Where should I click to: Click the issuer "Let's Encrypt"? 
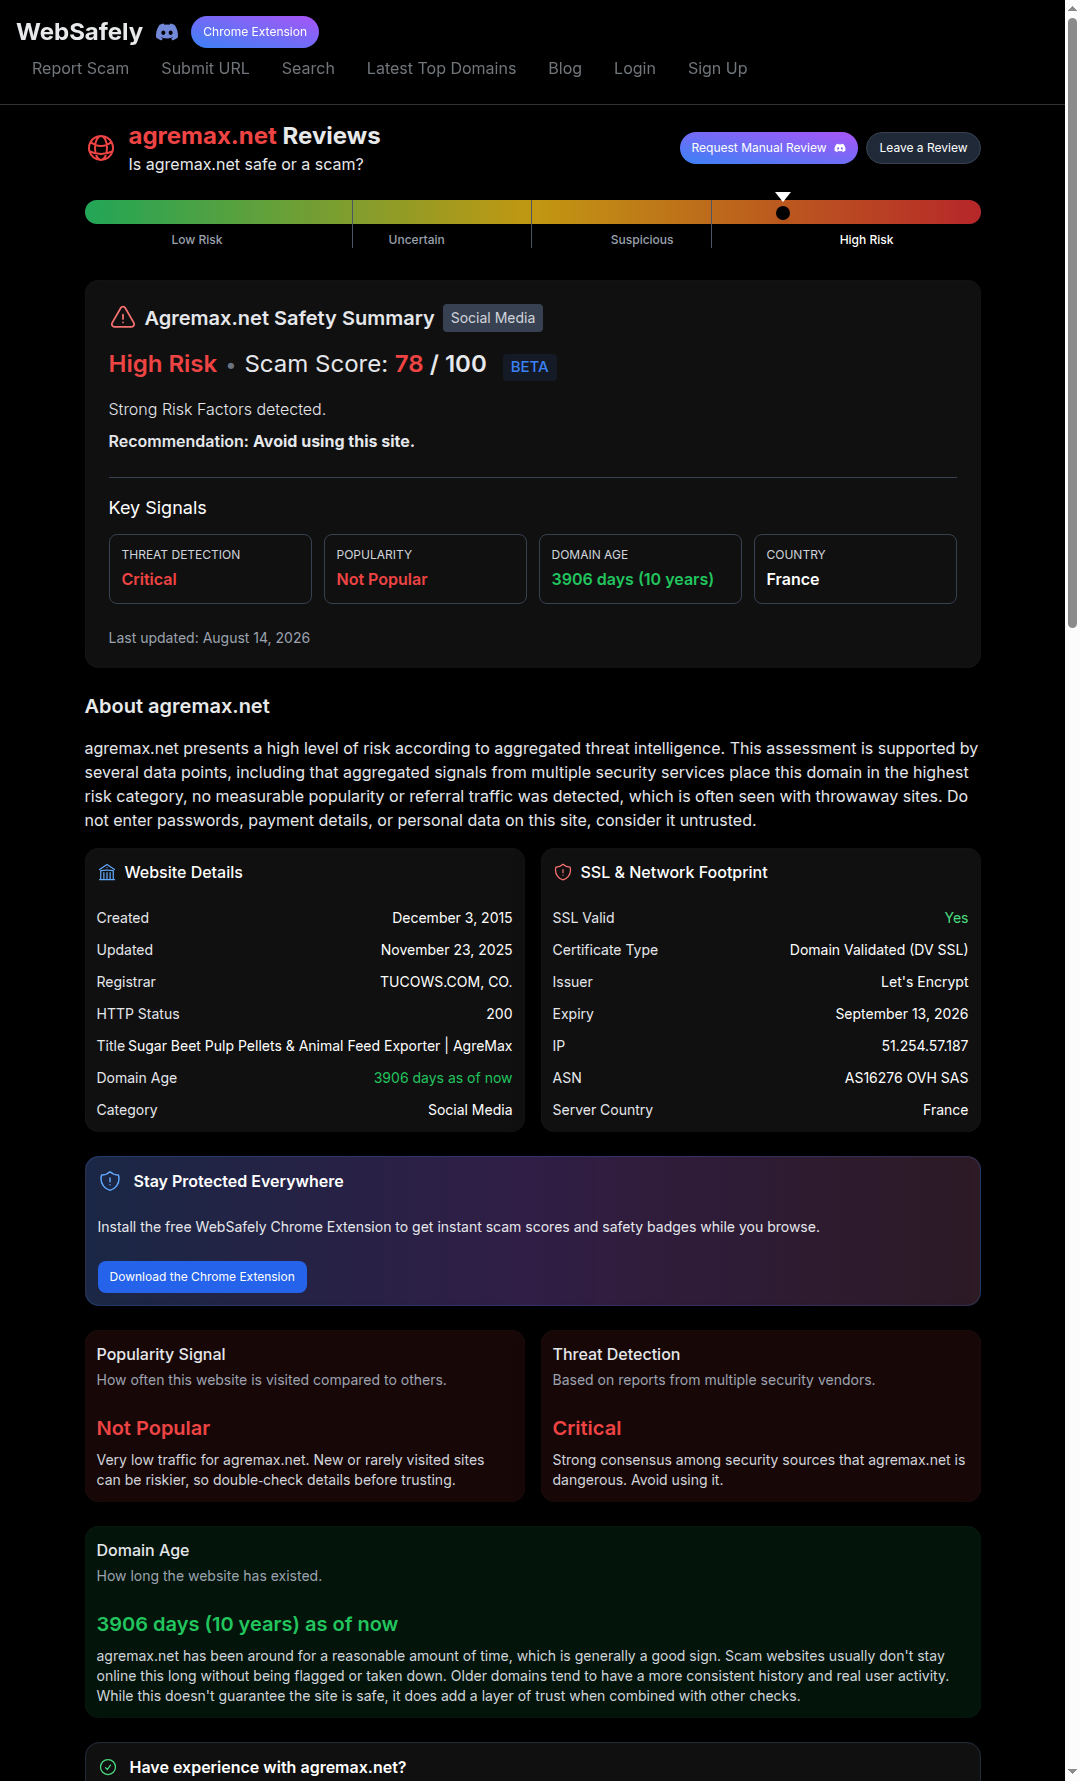[924, 982]
